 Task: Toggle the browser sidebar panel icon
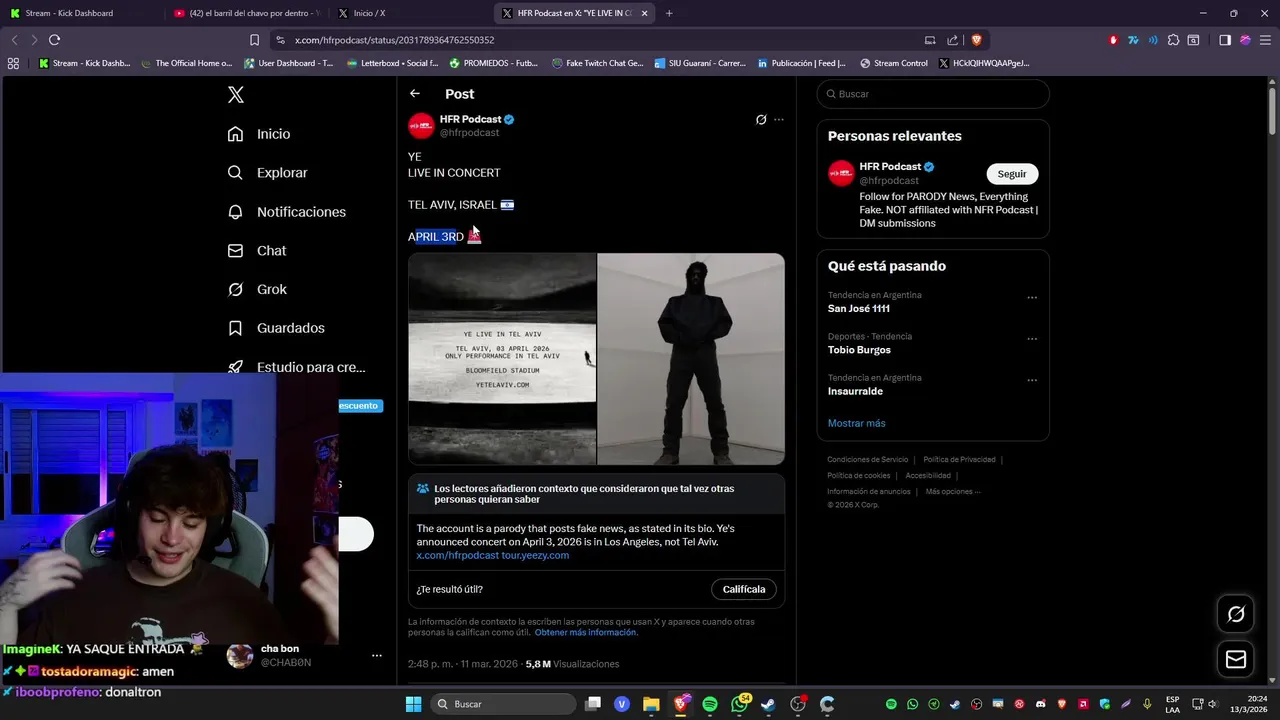click(x=1225, y=40)
